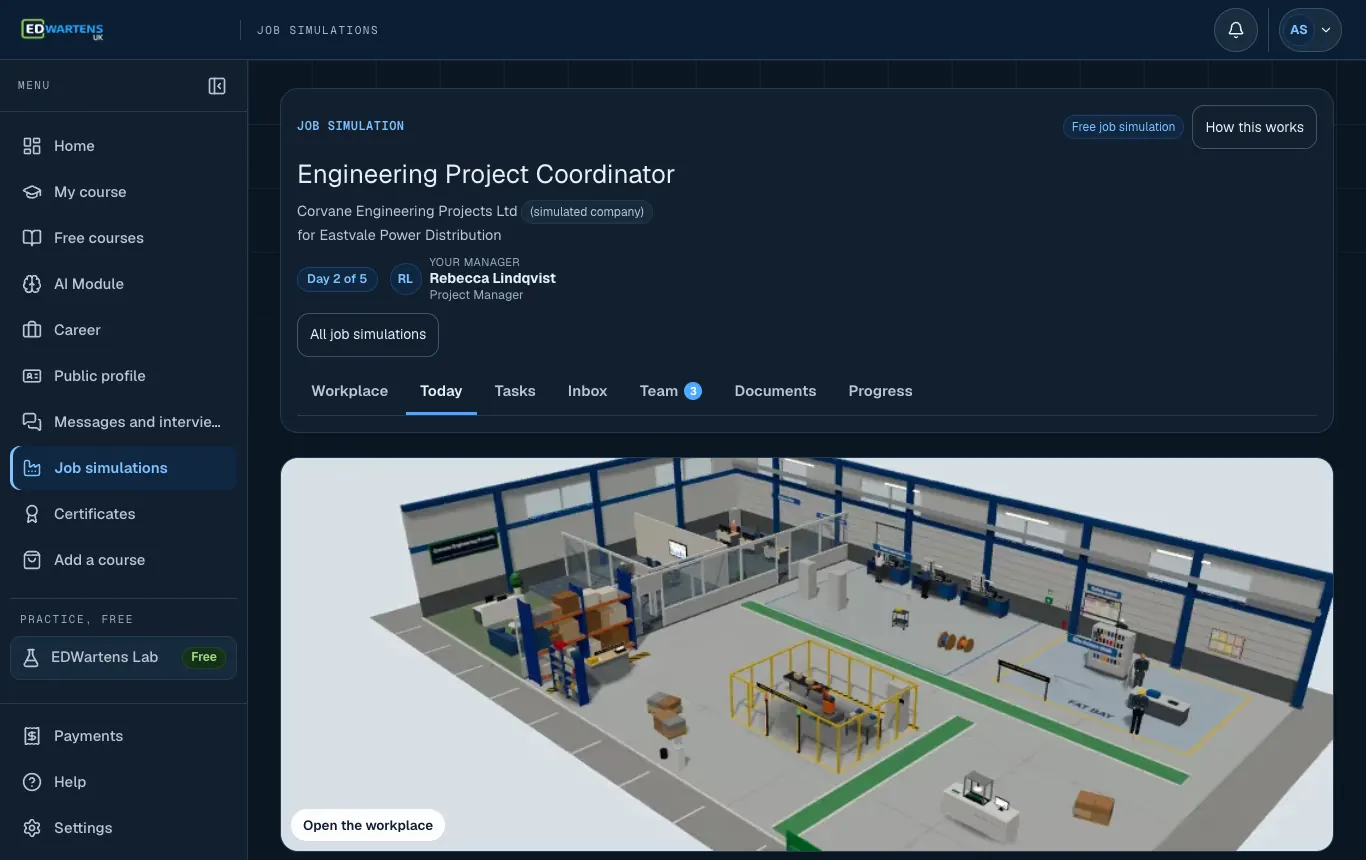Click How this works button
The image size is (1366, 860).
tap(1254, 127)
